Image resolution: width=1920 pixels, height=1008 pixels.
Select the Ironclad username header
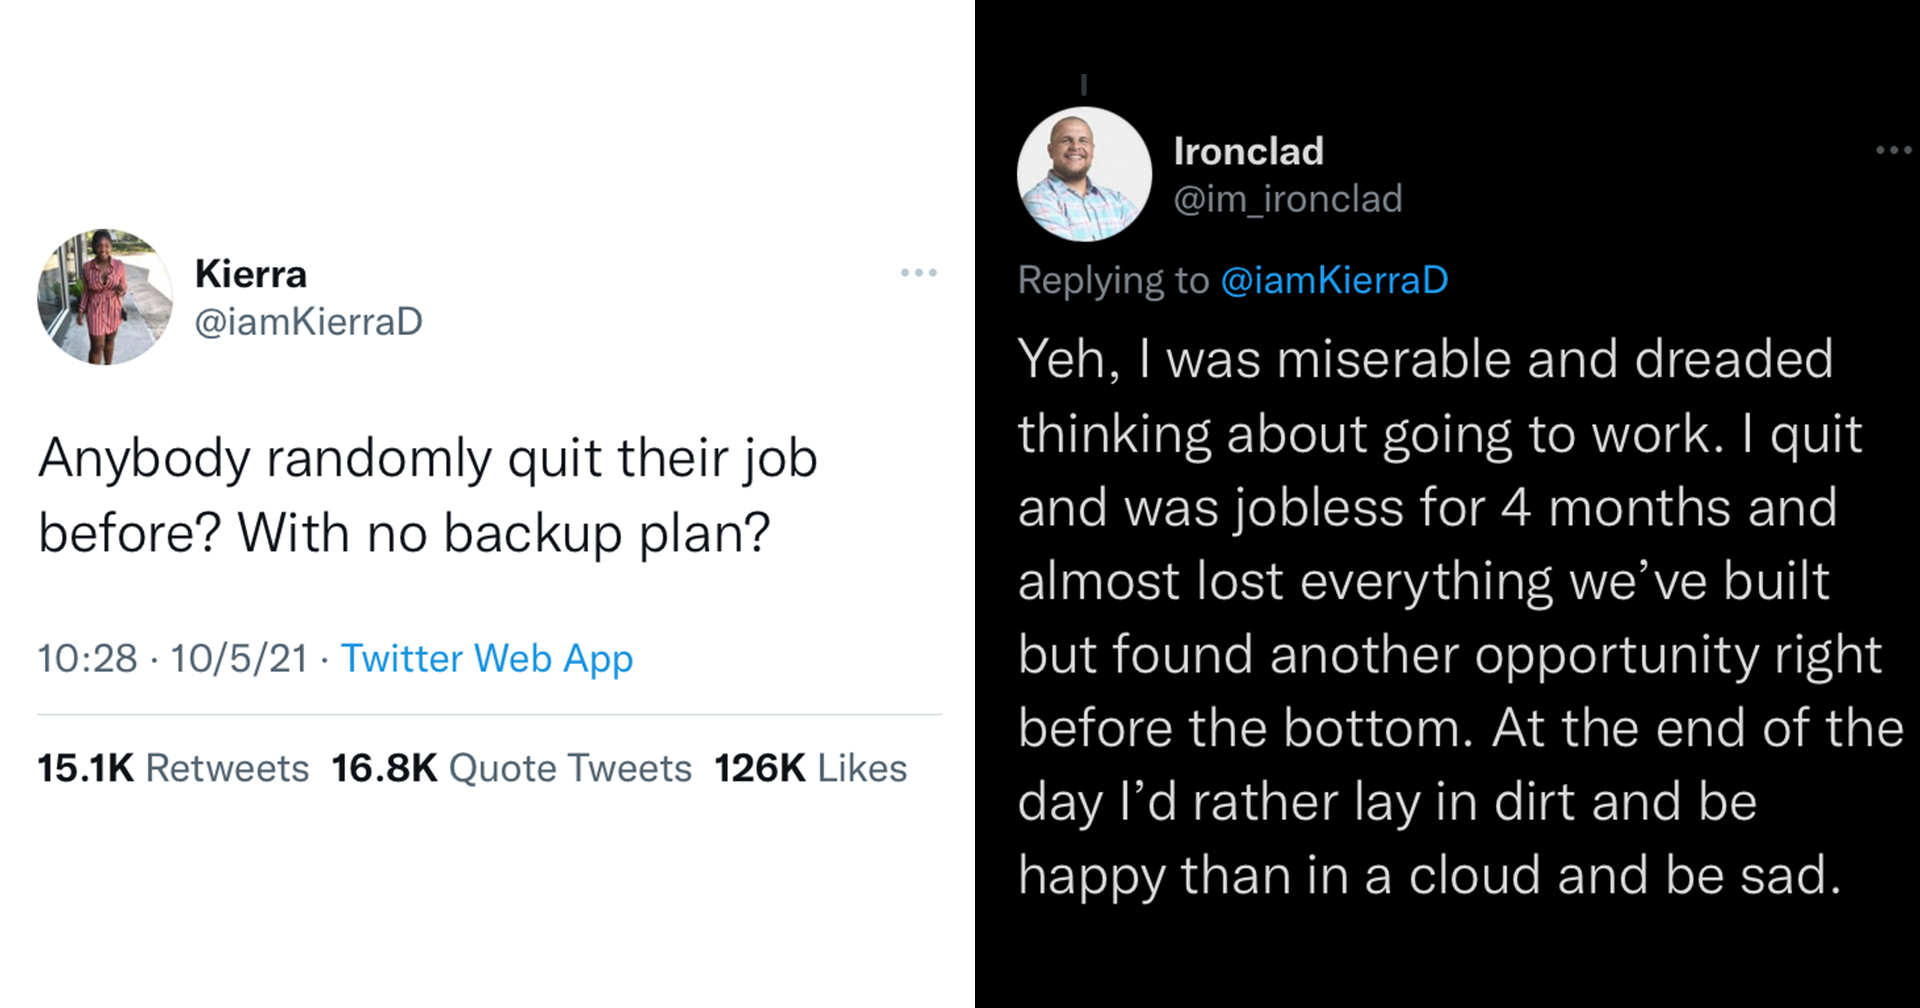[1248, 150]
